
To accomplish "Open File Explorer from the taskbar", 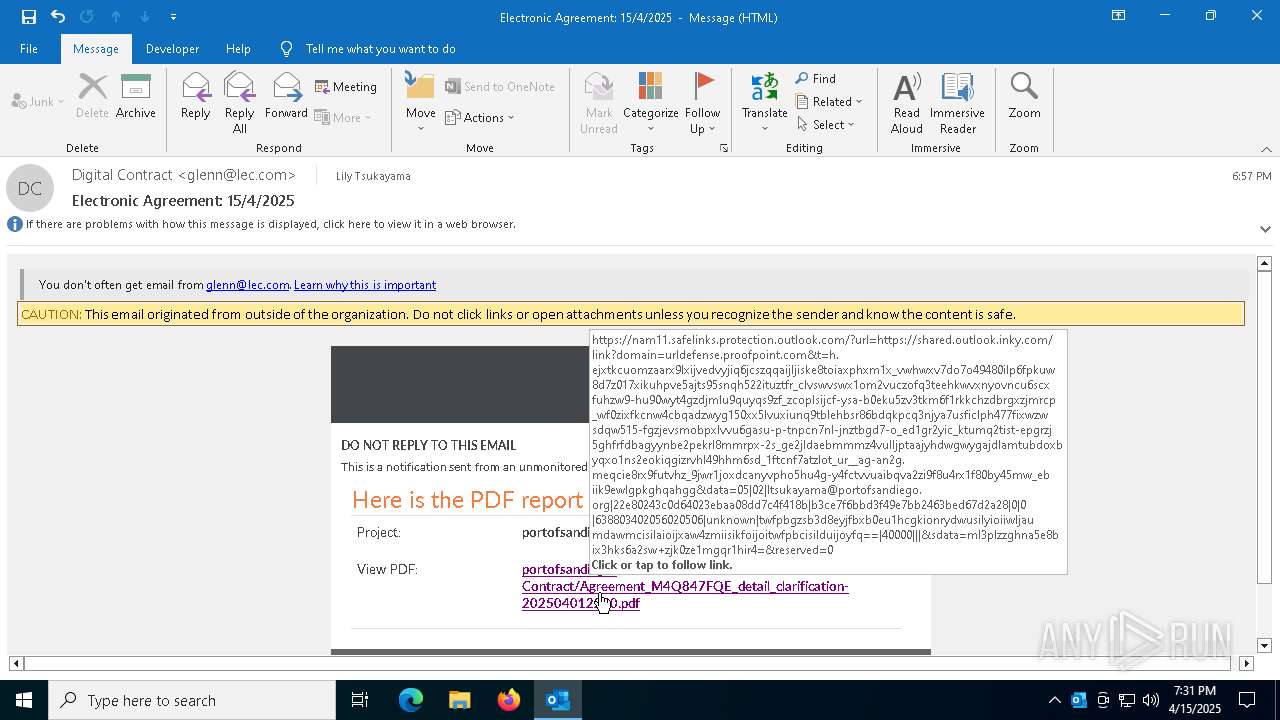I will [459, 700].
